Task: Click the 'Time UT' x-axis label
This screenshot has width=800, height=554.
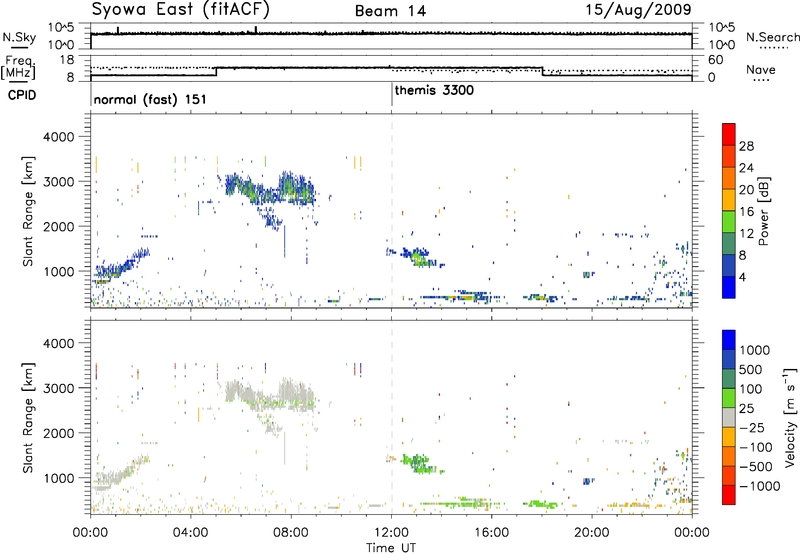Action: tap(391, 548)
